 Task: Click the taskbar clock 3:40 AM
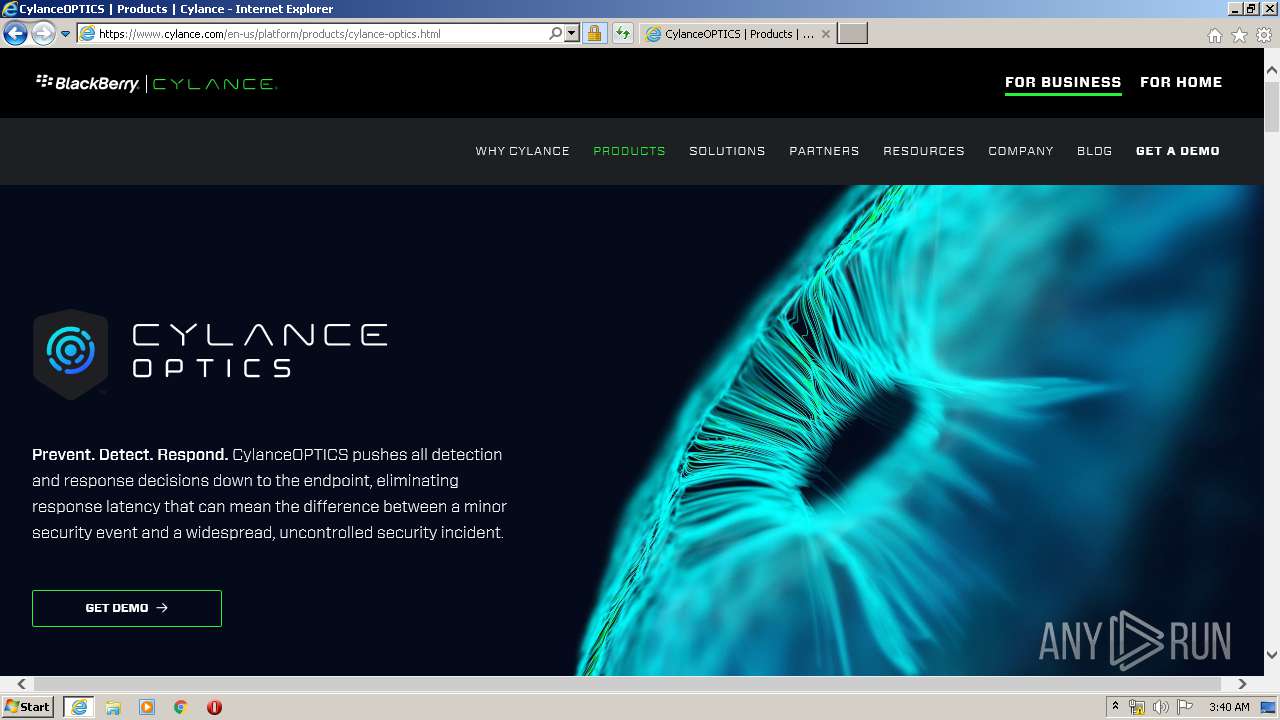(x=1229, y=707)
